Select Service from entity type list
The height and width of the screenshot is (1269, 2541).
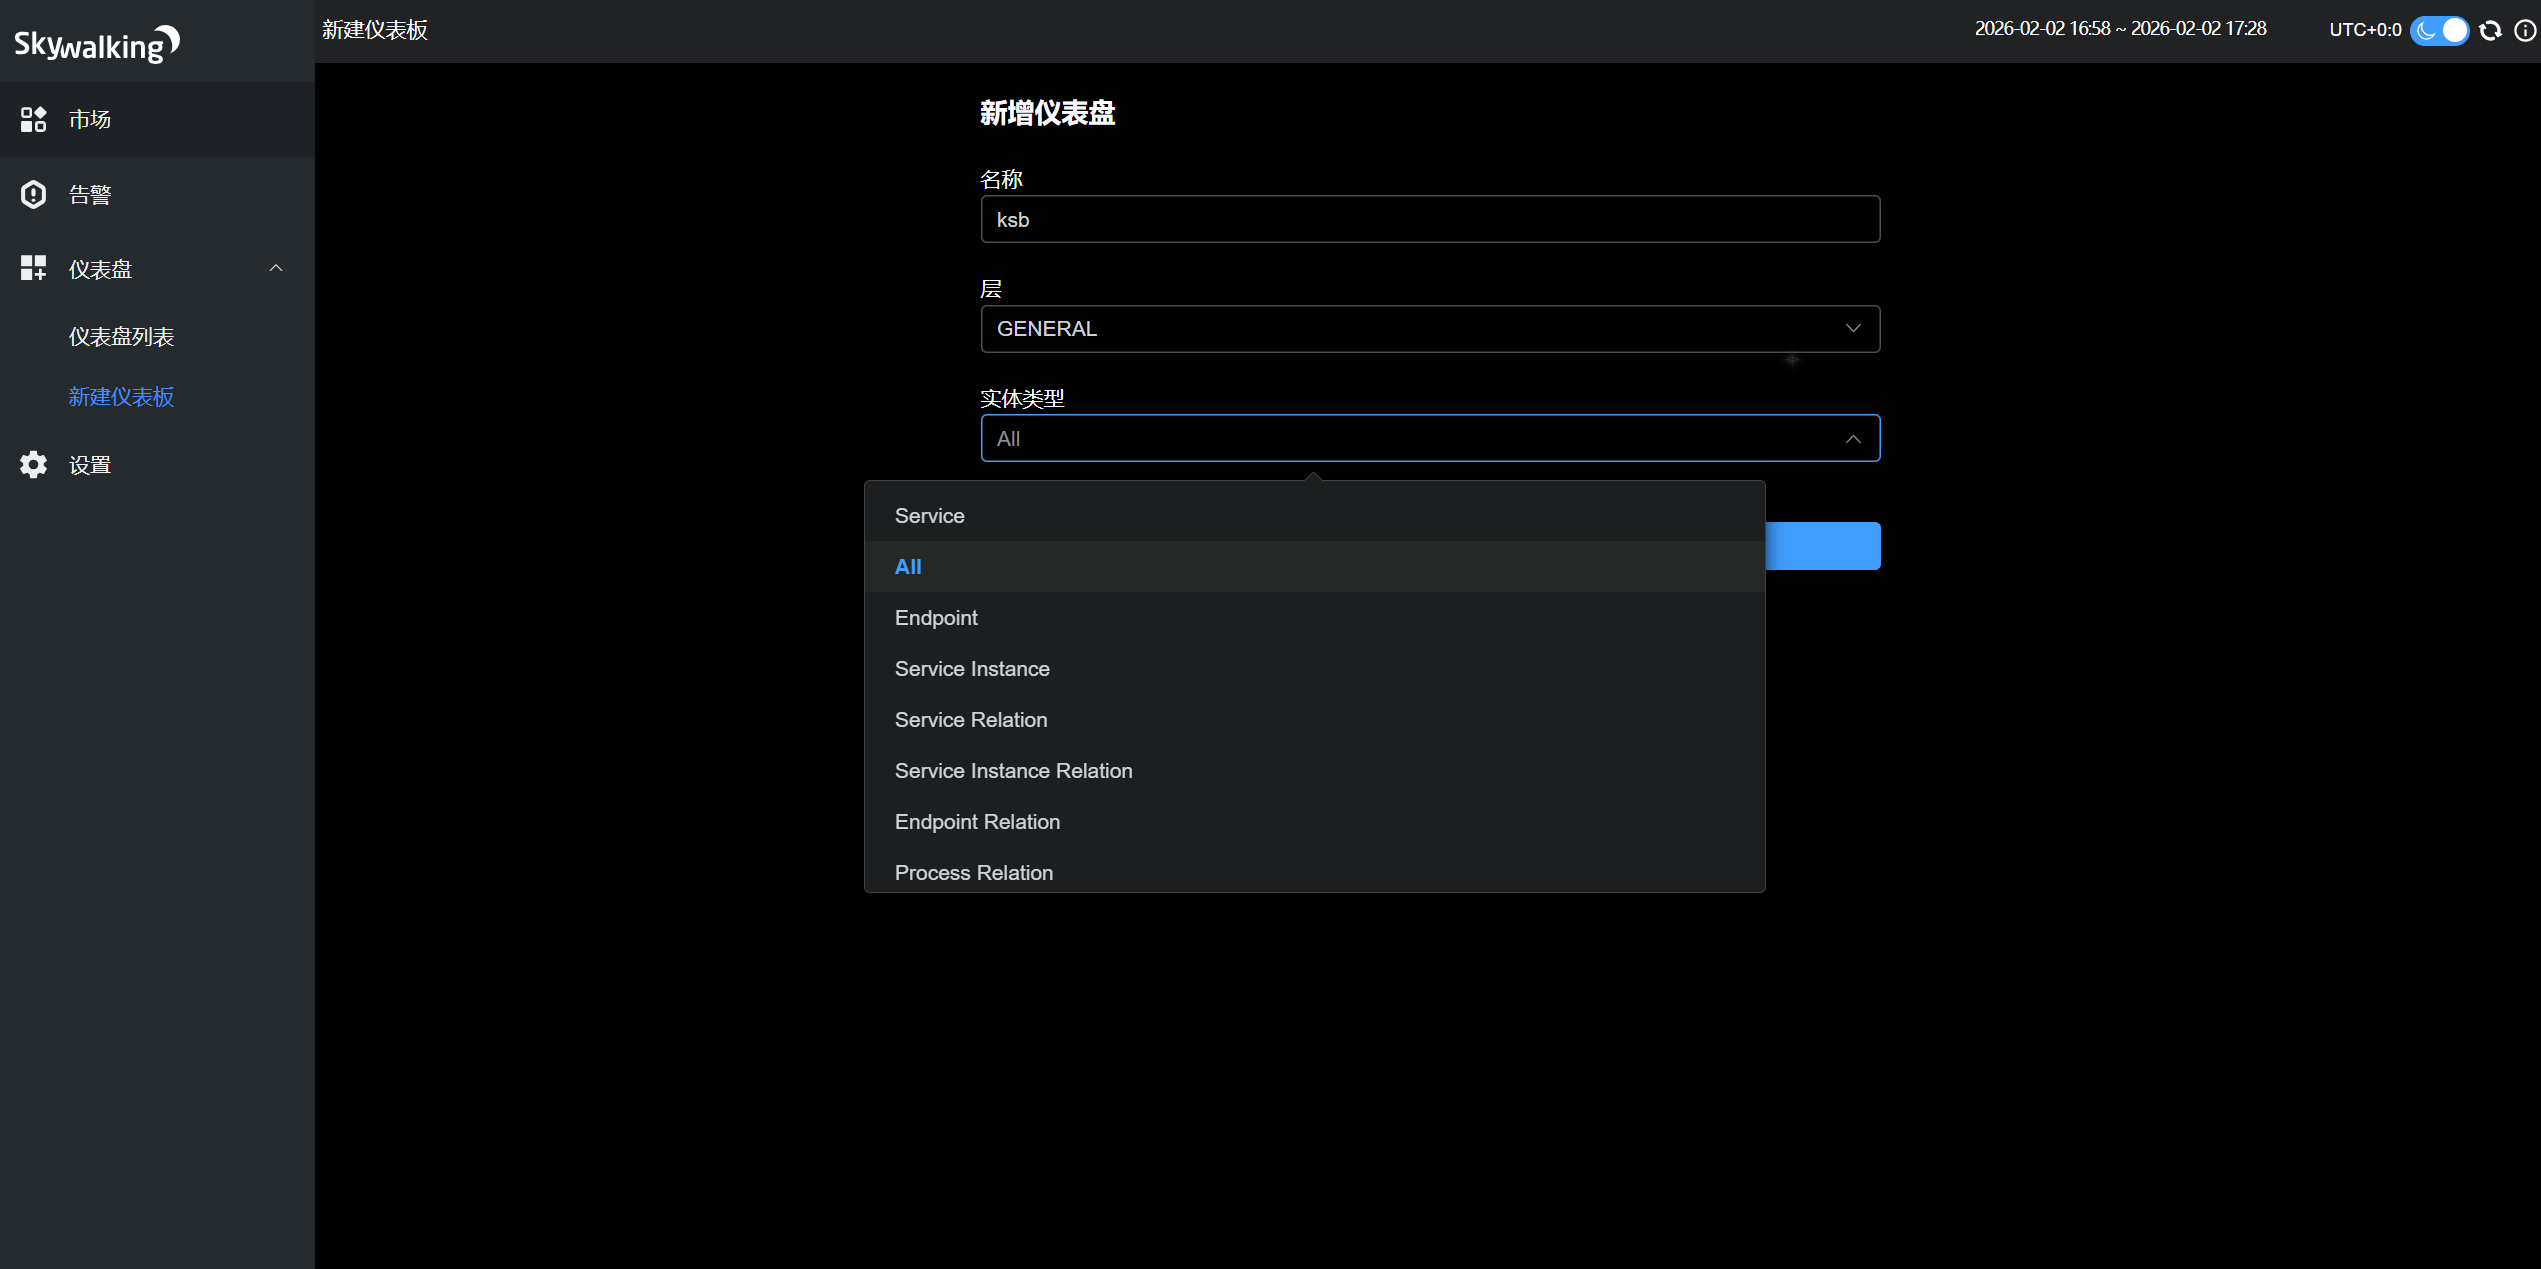coord(929,516)
